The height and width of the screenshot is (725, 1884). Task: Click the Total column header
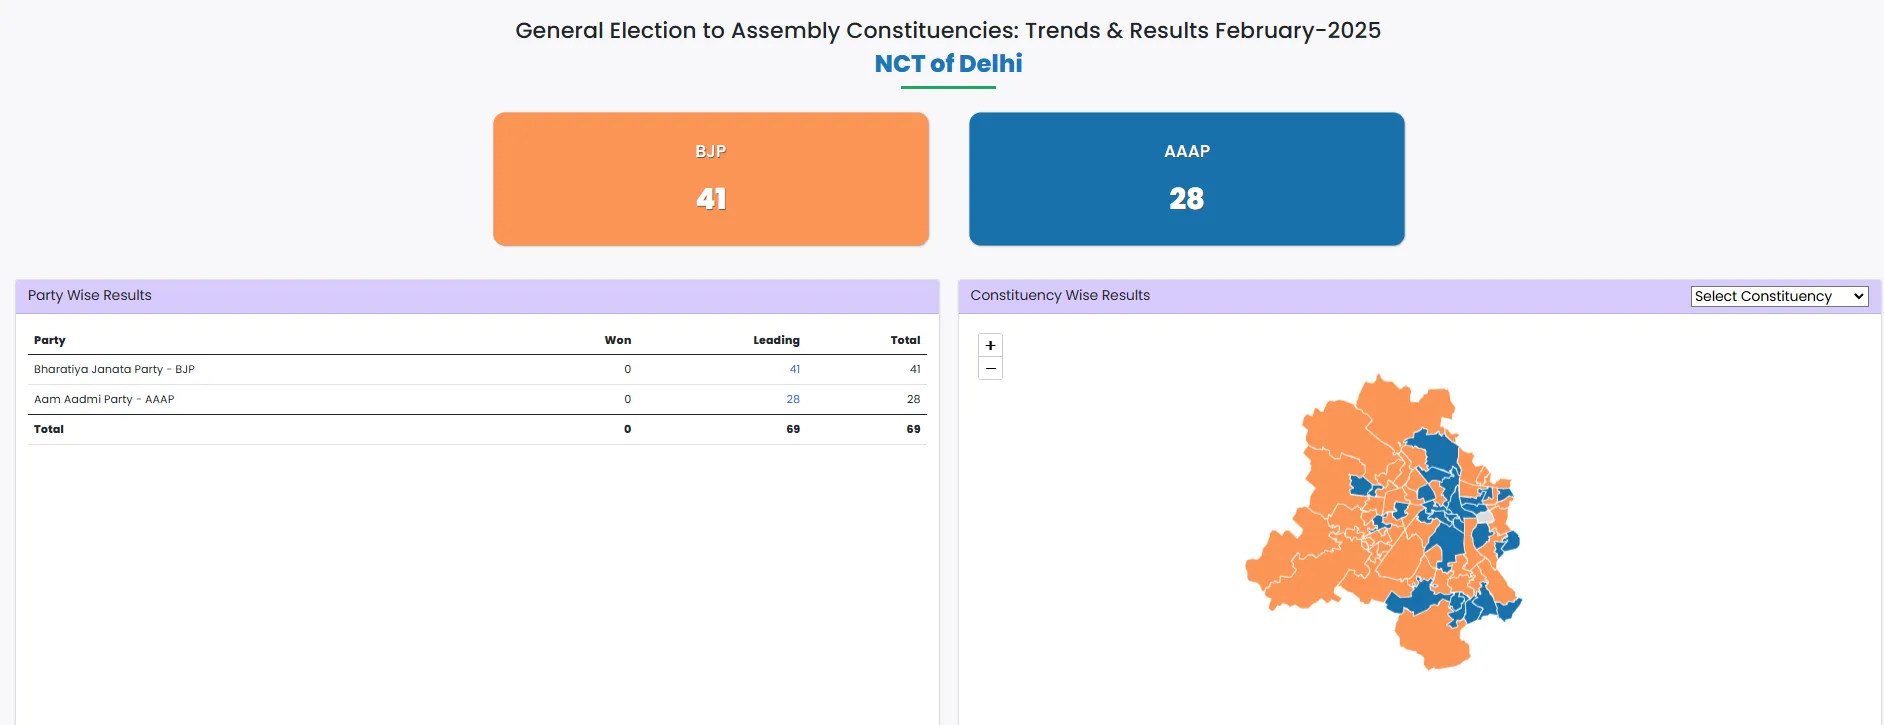905,340
